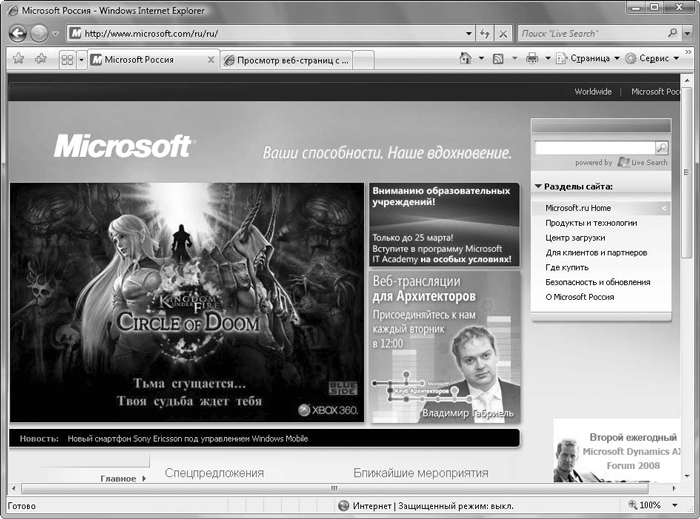Click the Home page icon
This screenshot has height=519, width=700.
pyautogui.click(x=465, y=59)
